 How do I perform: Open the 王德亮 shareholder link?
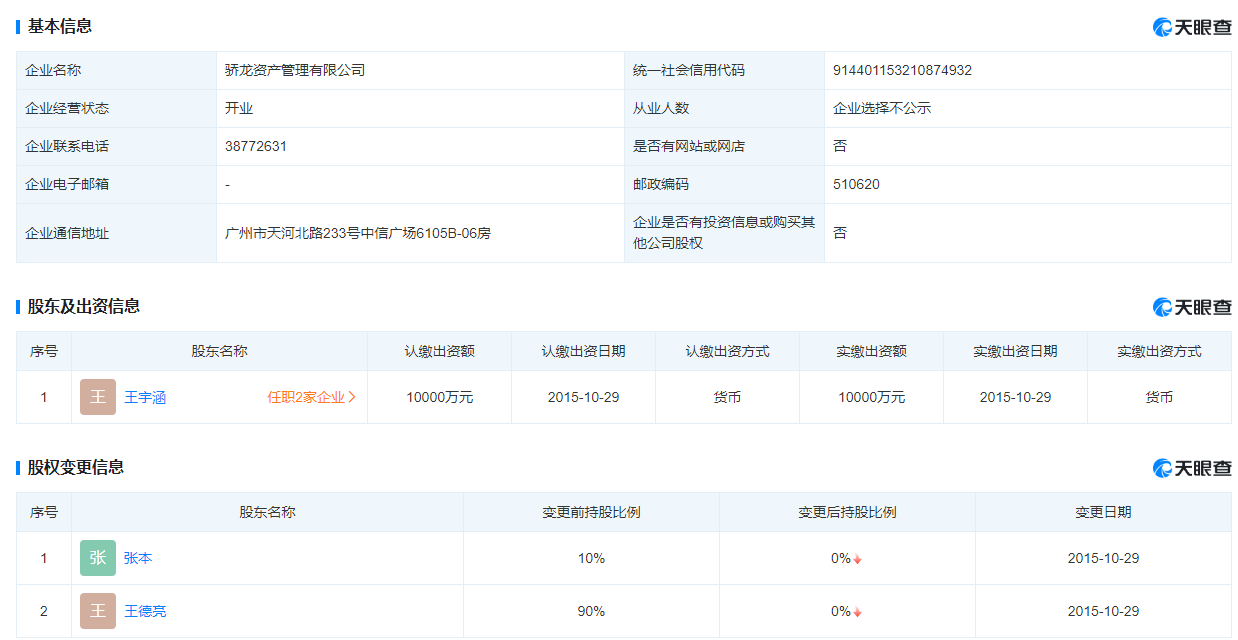(145, 611)
